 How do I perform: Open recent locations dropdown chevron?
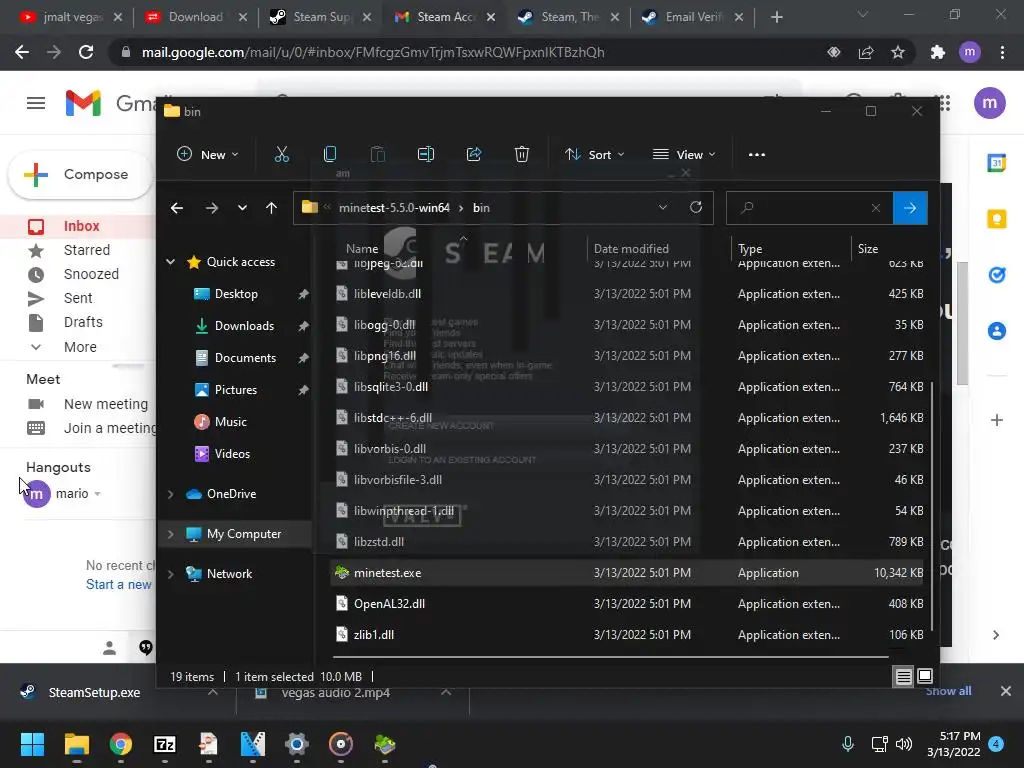(x=242, y=208)
